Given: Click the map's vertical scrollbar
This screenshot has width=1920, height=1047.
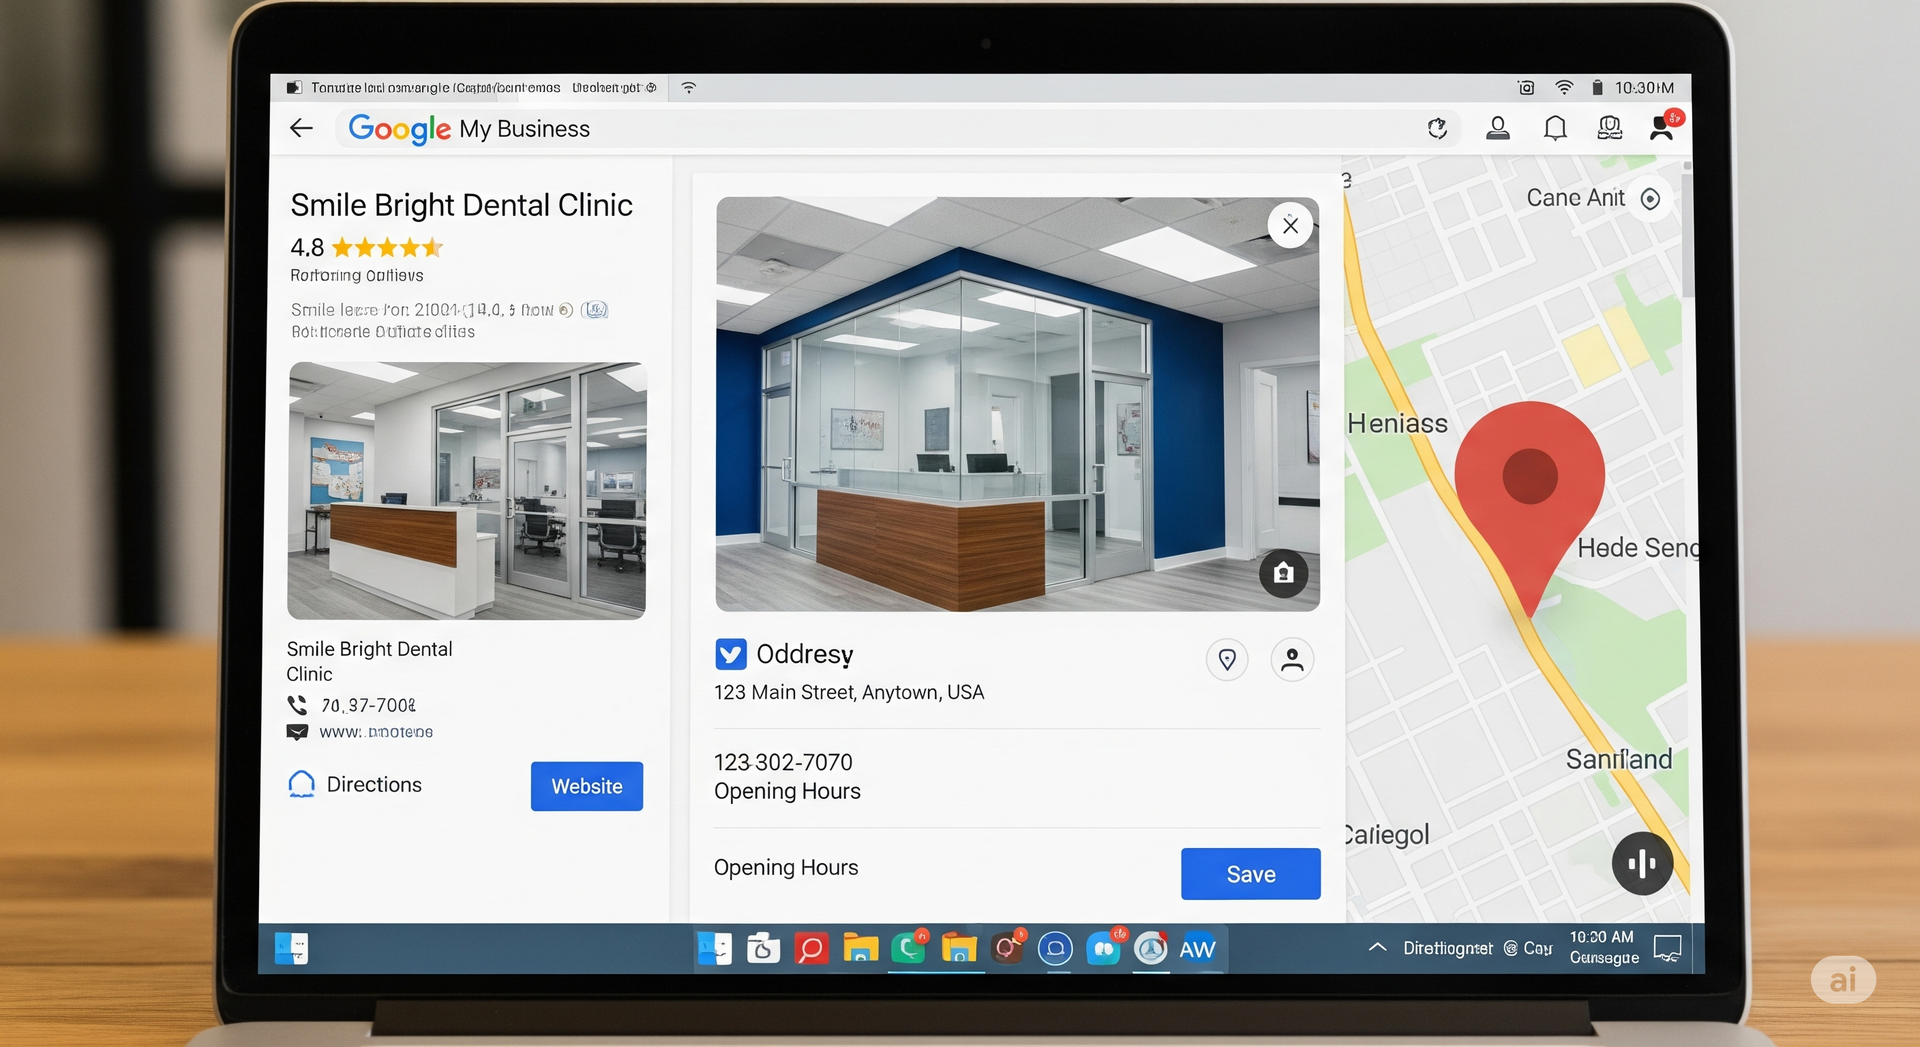Looking at the screenshot, I should (1687, 235).
